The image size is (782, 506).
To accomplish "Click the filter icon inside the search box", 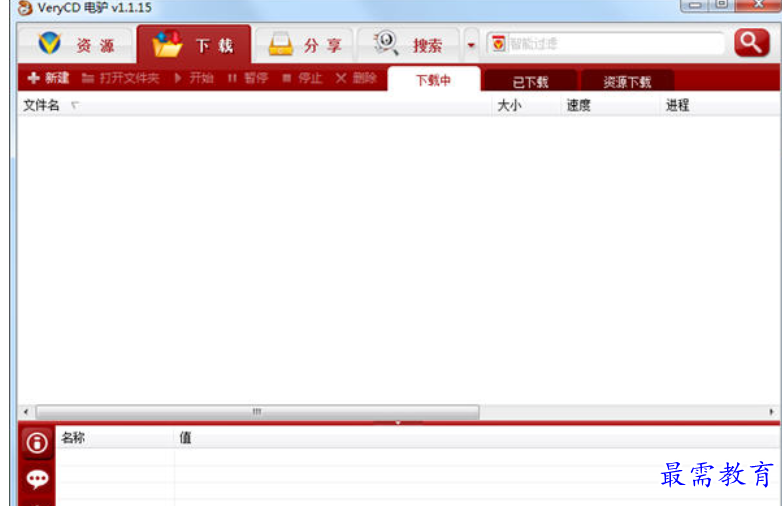I will tap(498, 44).
